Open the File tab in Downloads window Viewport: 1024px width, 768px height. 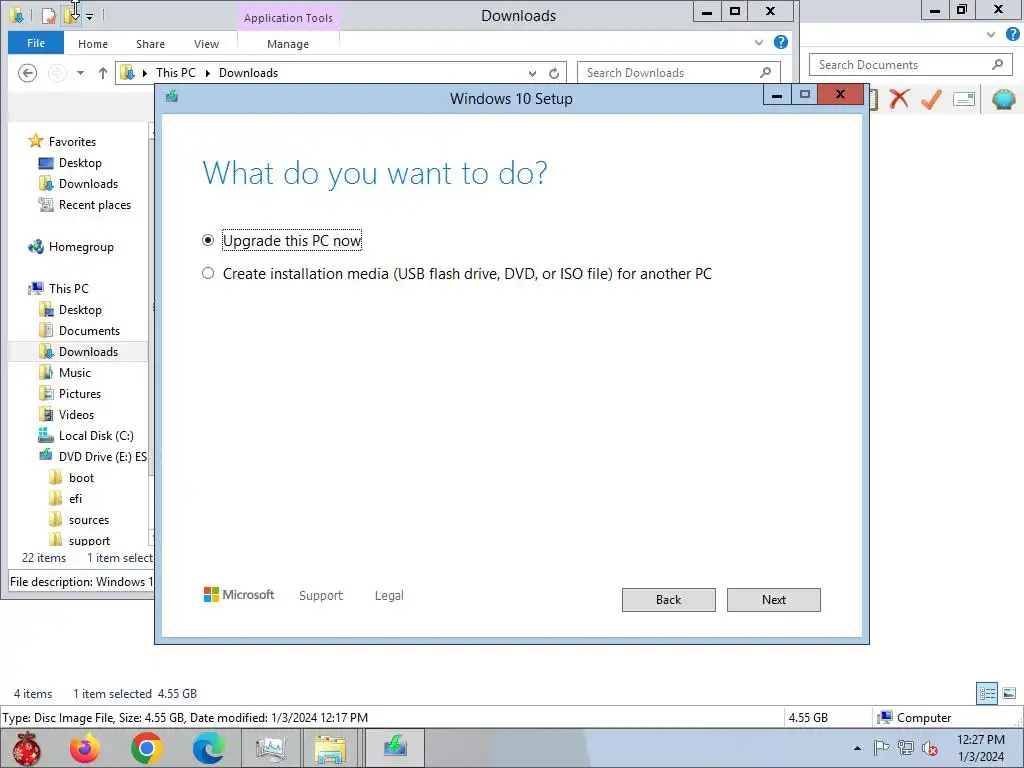tap(36, 43)
